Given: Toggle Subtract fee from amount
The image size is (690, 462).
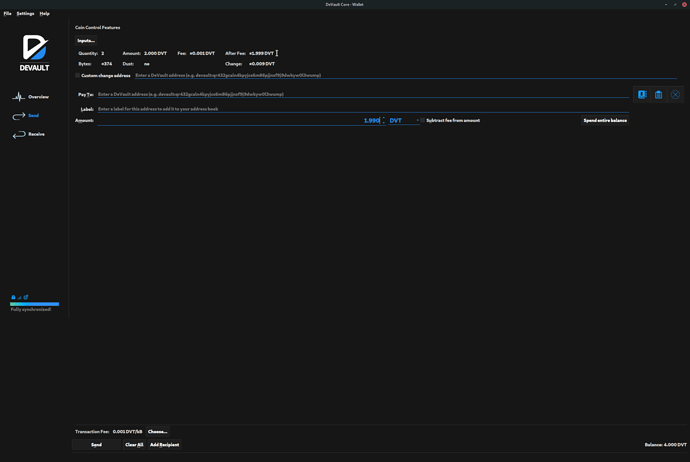Looking at the screenshot, I should click(422, 120).
